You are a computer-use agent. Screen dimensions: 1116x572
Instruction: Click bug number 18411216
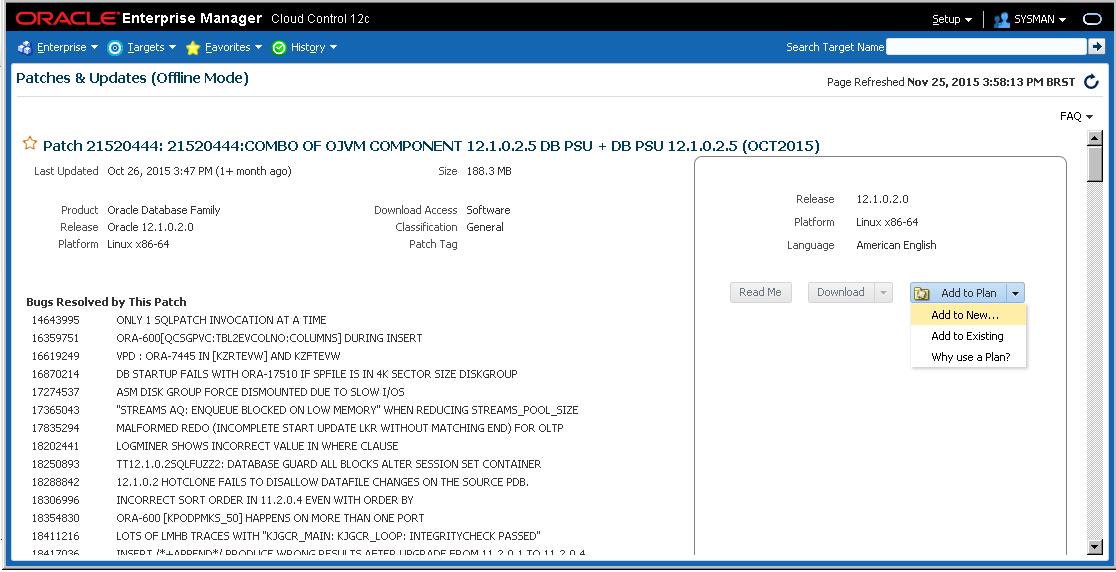pos(55,536)
